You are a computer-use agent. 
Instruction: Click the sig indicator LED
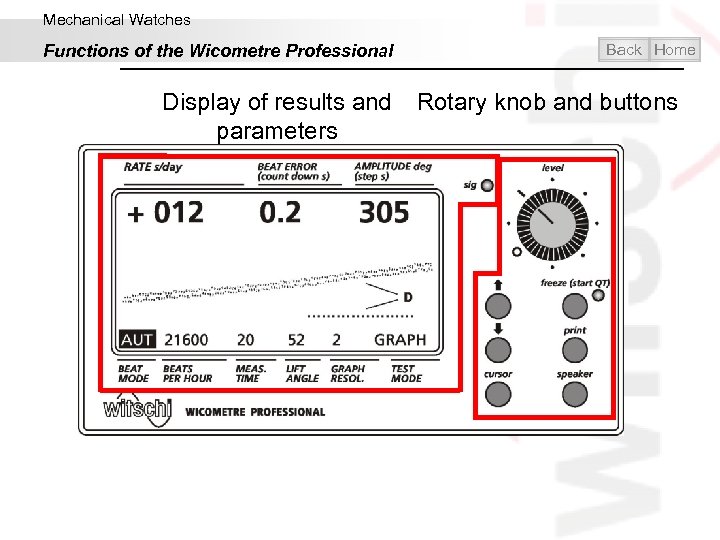tap(487, 185)
